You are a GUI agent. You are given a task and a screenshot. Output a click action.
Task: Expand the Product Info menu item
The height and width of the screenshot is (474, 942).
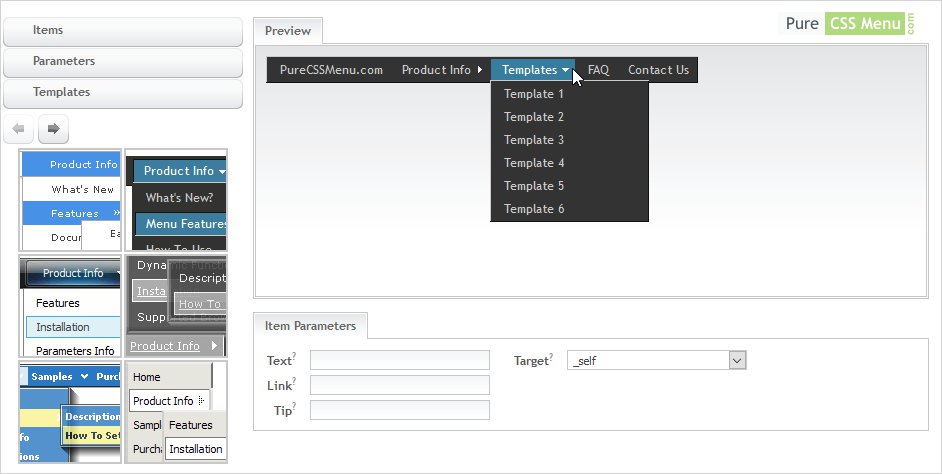442,70
